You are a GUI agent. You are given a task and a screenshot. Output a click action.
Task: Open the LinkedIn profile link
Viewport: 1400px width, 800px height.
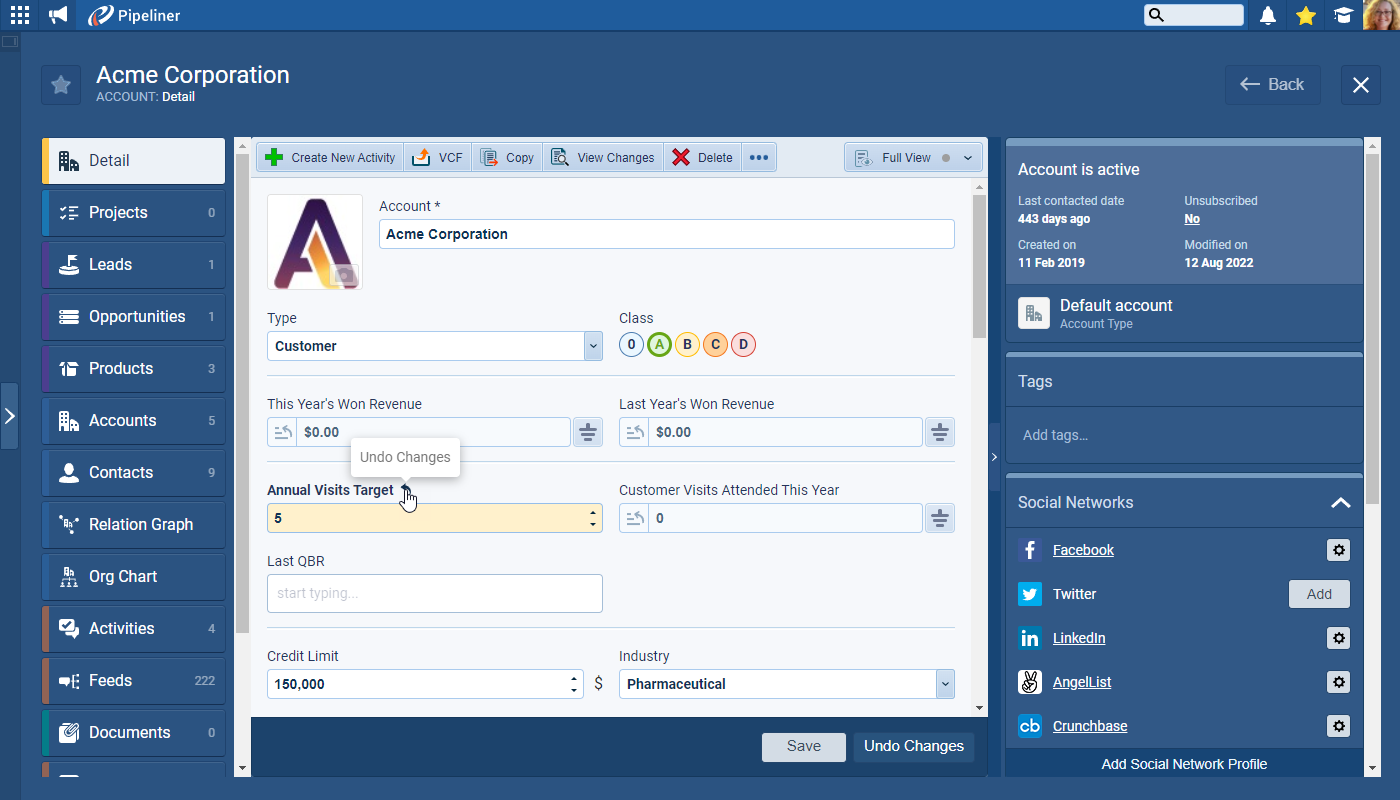click(x=1078, y=638)
